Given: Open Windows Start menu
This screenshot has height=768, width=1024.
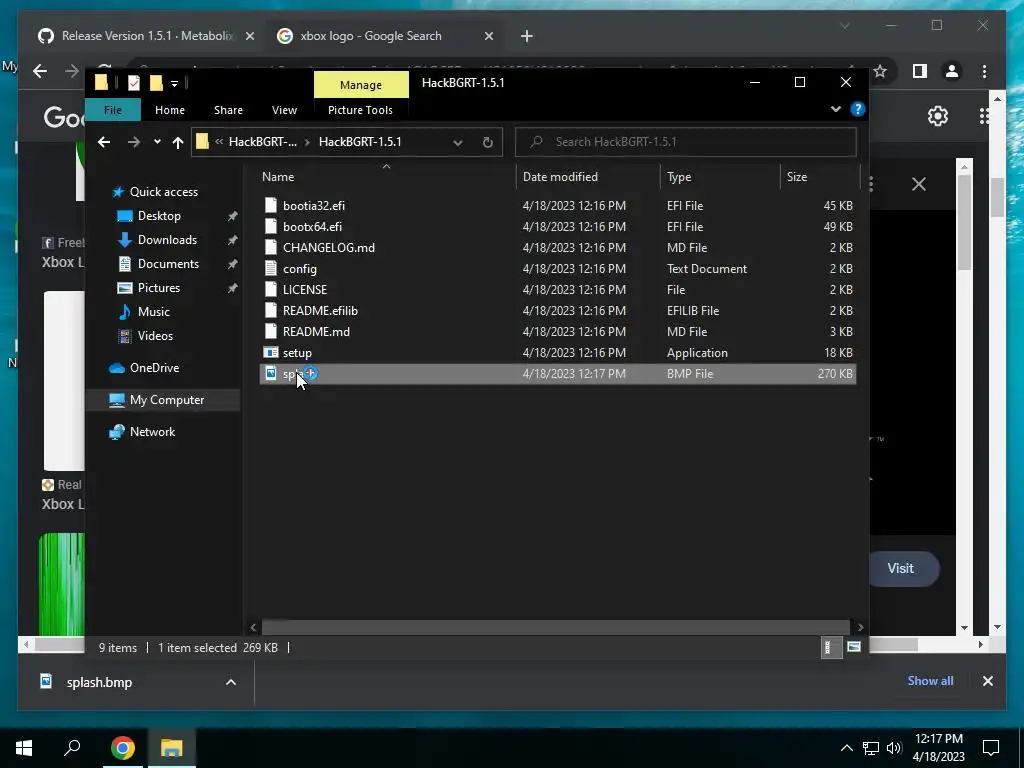Looking at the screenshot, I should pyautogui.click(x=24, y=748).
